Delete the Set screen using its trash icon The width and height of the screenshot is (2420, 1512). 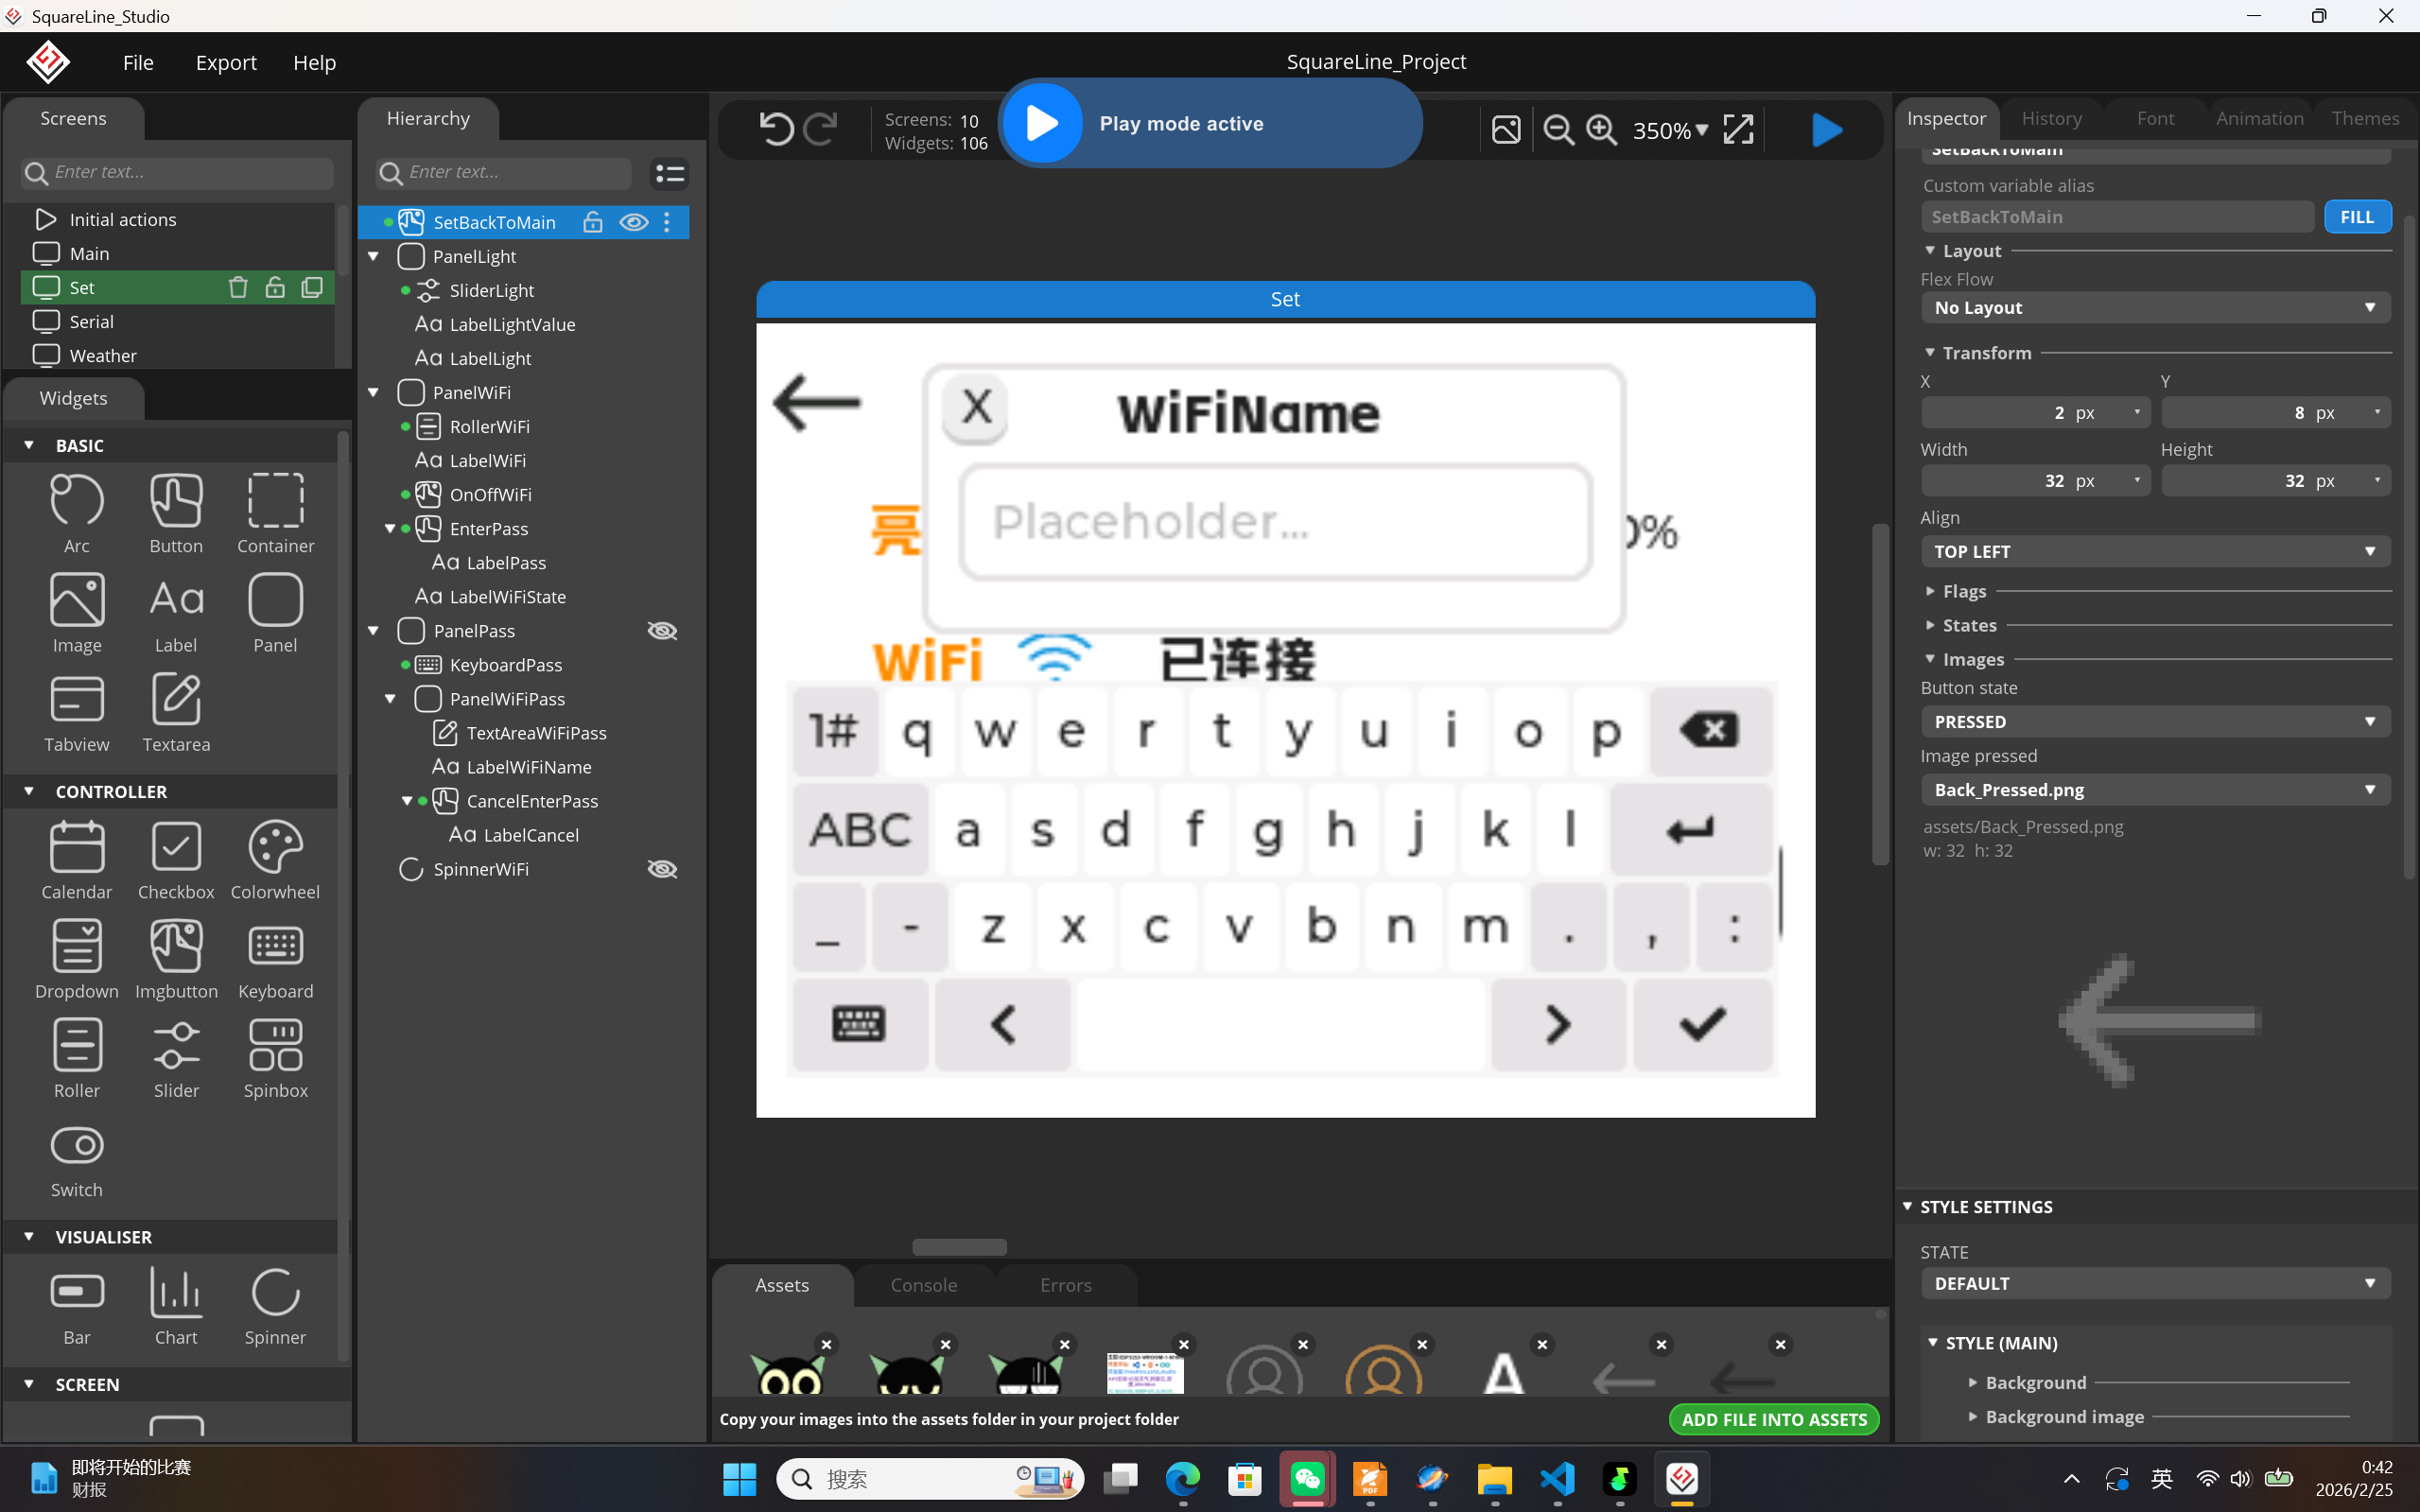[238, 288]
